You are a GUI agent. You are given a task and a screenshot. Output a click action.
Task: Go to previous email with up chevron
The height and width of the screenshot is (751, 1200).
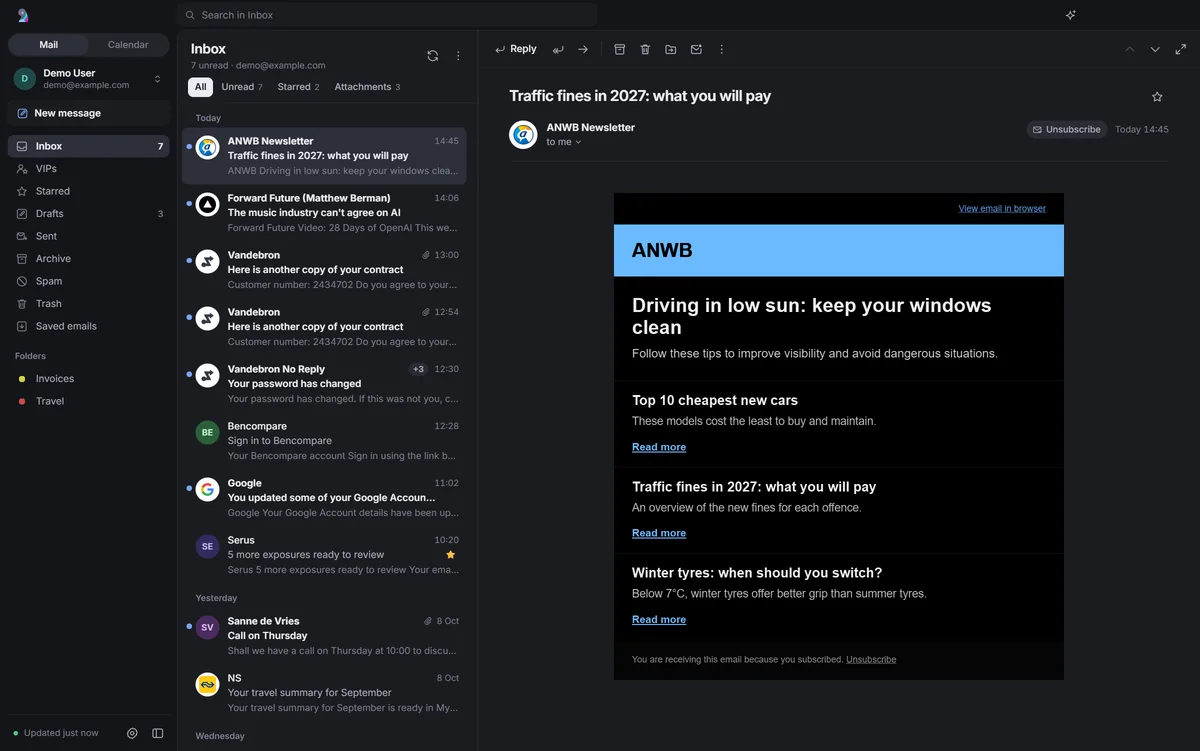point(1130,49)
